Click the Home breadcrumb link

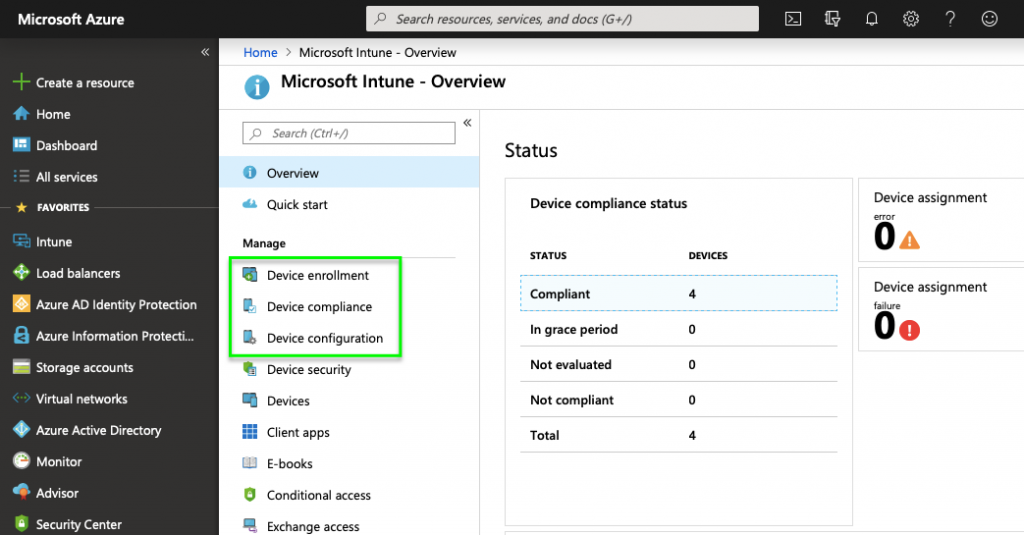click(x=260, y=52)
